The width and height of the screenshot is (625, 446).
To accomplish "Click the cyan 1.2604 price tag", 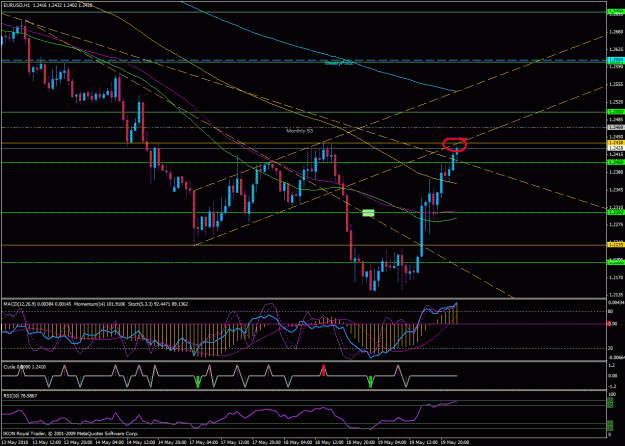I will [x=616, y=60].
